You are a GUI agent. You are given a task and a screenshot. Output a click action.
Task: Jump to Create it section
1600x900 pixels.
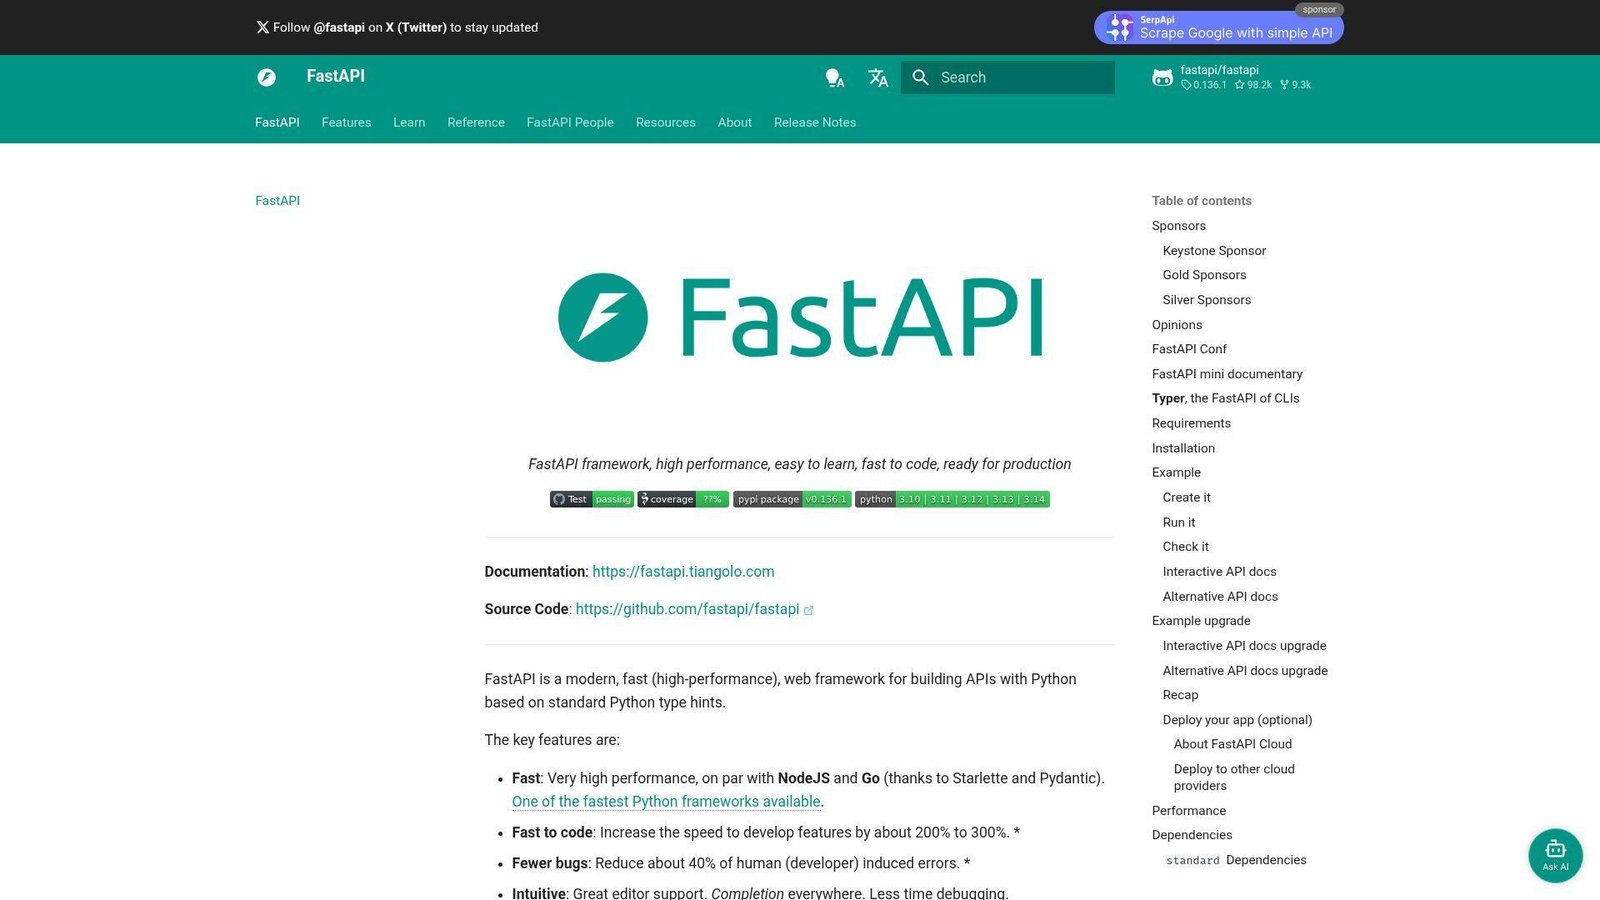(x=1187, y=497)
